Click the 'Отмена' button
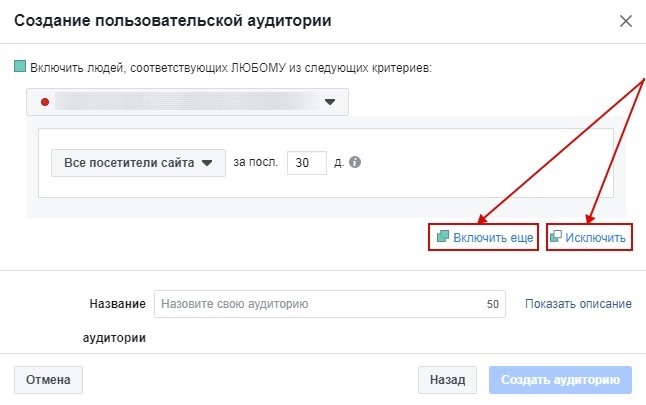 (48, 380)
